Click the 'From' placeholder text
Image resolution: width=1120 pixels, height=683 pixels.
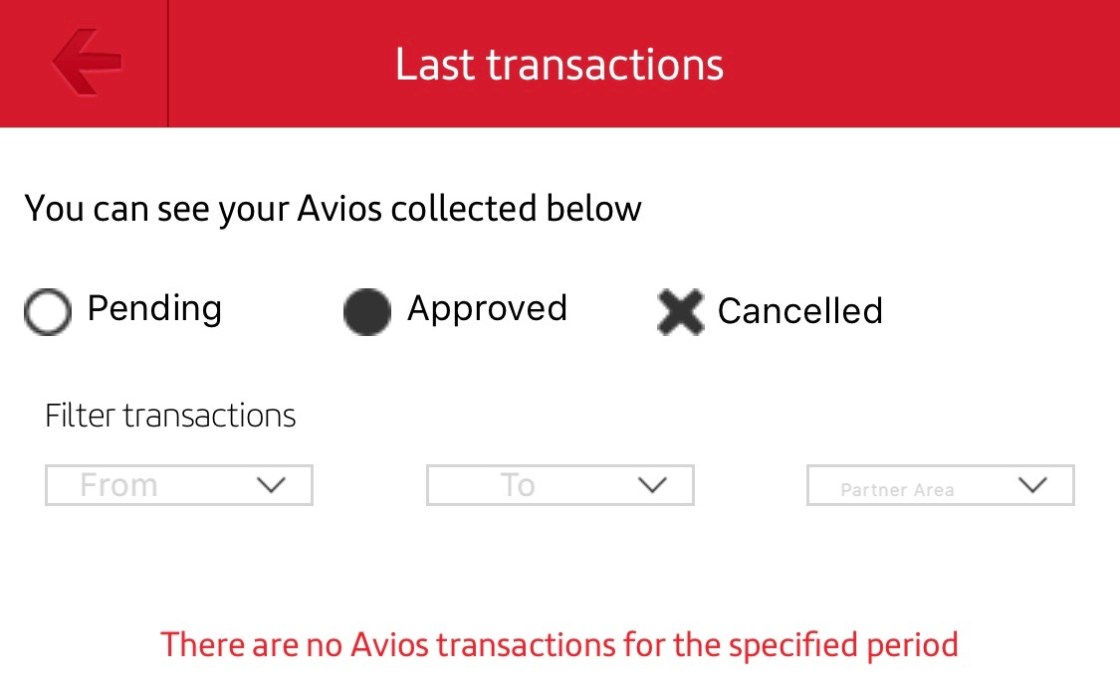tap(119, 485)
